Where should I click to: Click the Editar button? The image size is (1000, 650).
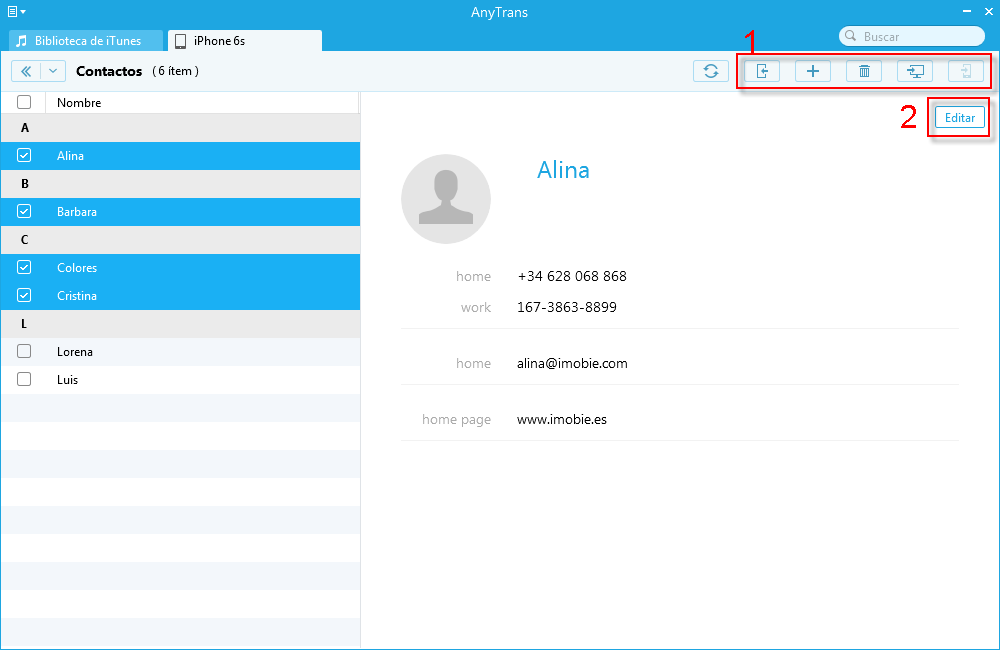coord(959,117)
